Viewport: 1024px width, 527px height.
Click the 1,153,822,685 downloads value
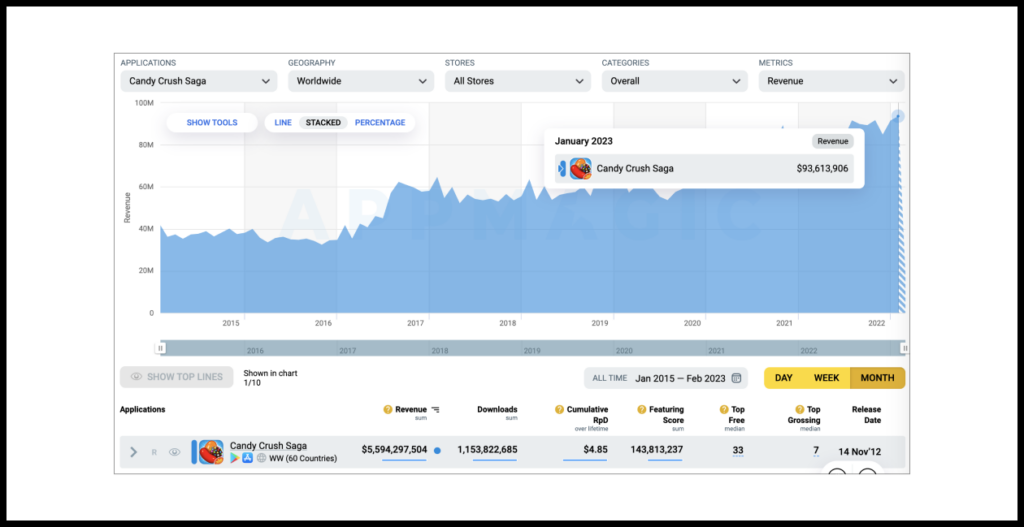click(x=487, y=450)
